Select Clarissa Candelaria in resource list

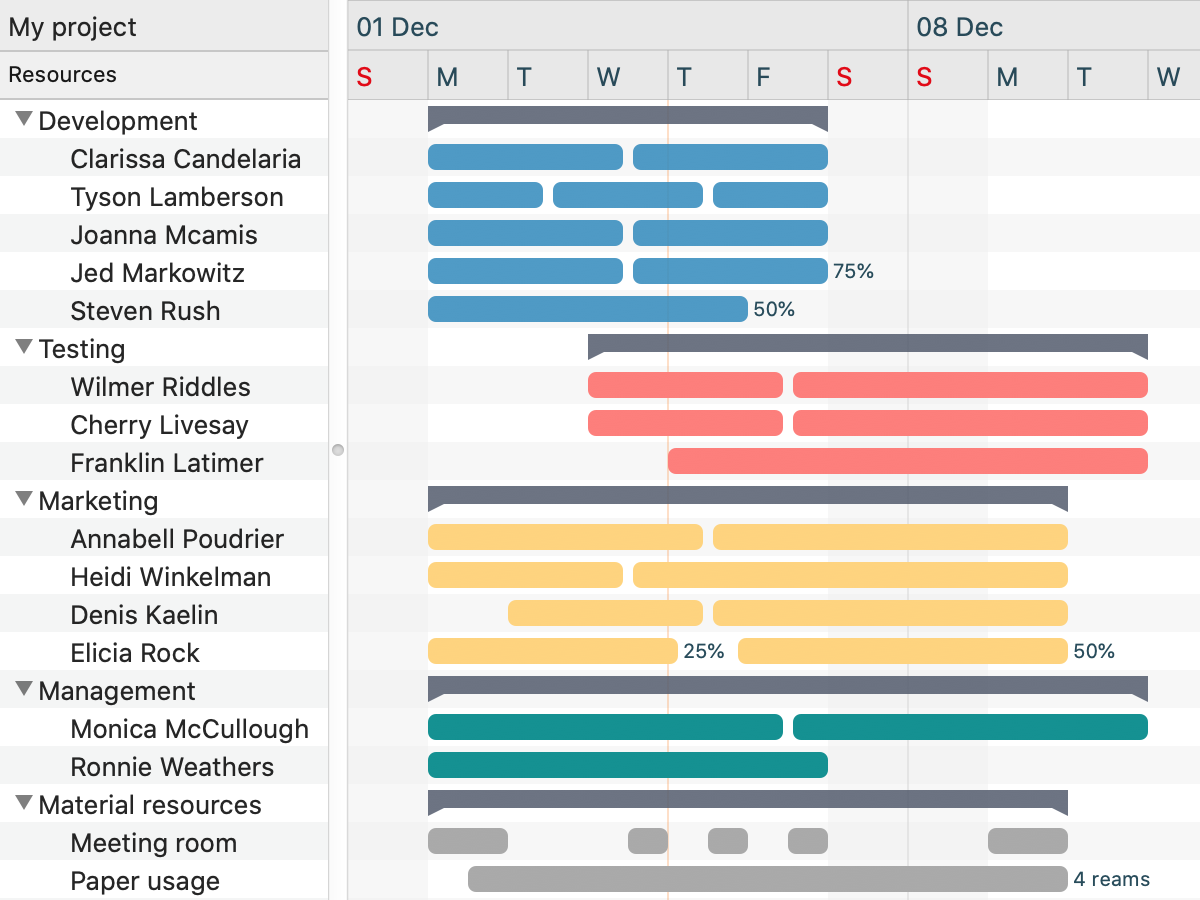coord(185,159)
